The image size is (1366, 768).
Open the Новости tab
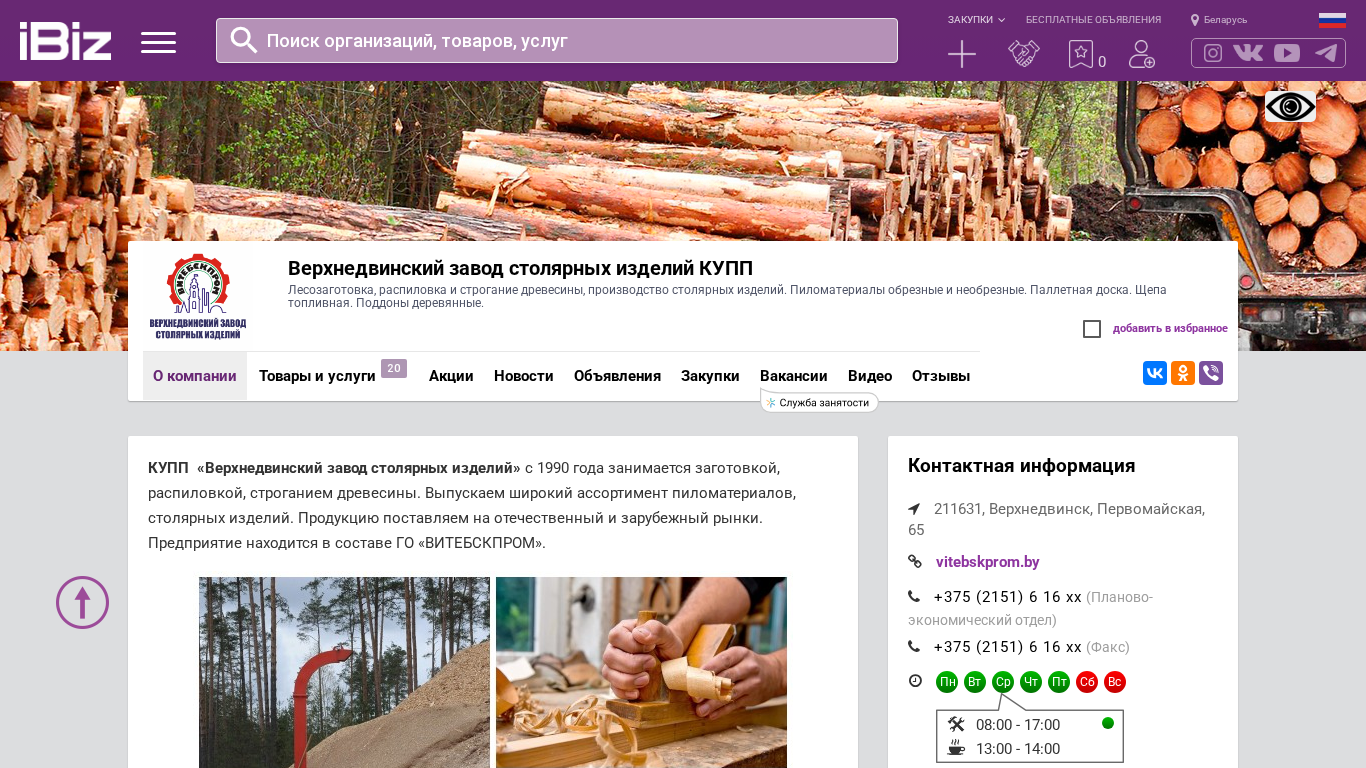click(524, 376)
